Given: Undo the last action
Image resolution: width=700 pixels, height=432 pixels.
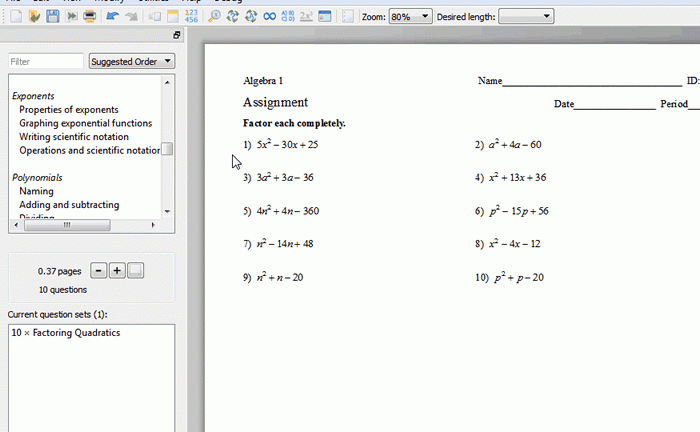Looking at the screenshot, I should click(112, 17).
